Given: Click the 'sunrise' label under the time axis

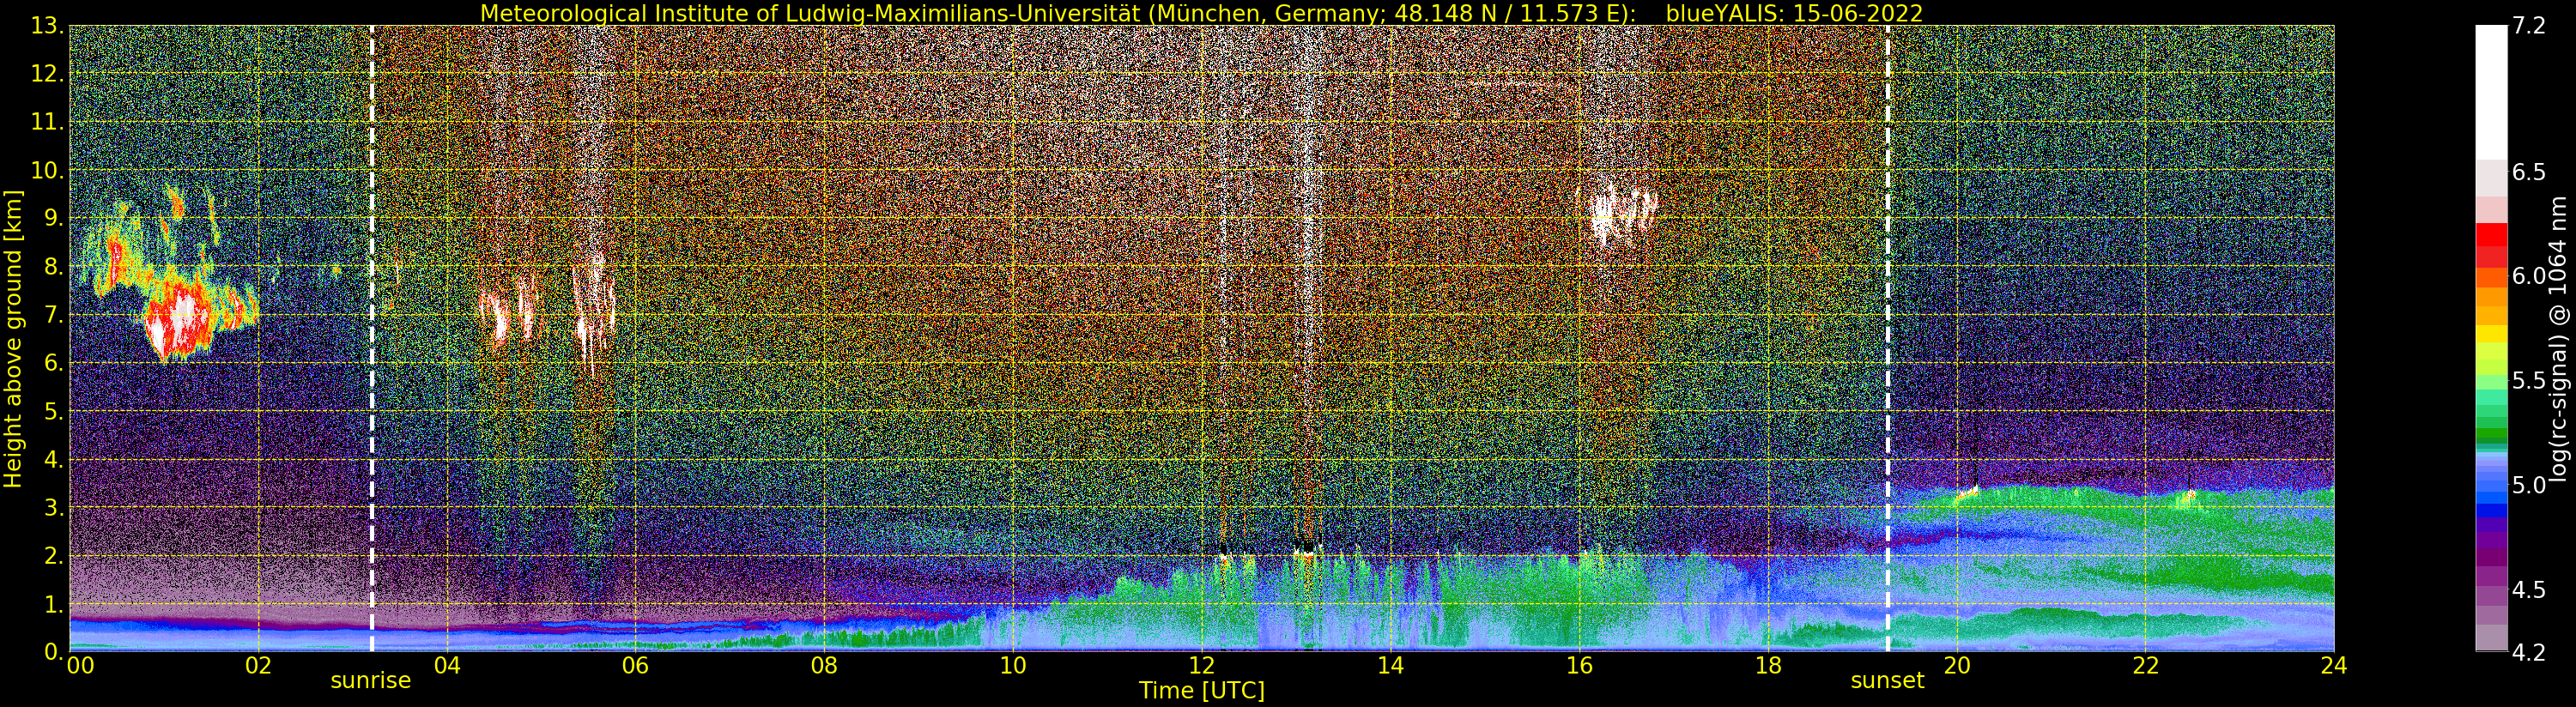Looking at the screenshot, I should [370, 681].
